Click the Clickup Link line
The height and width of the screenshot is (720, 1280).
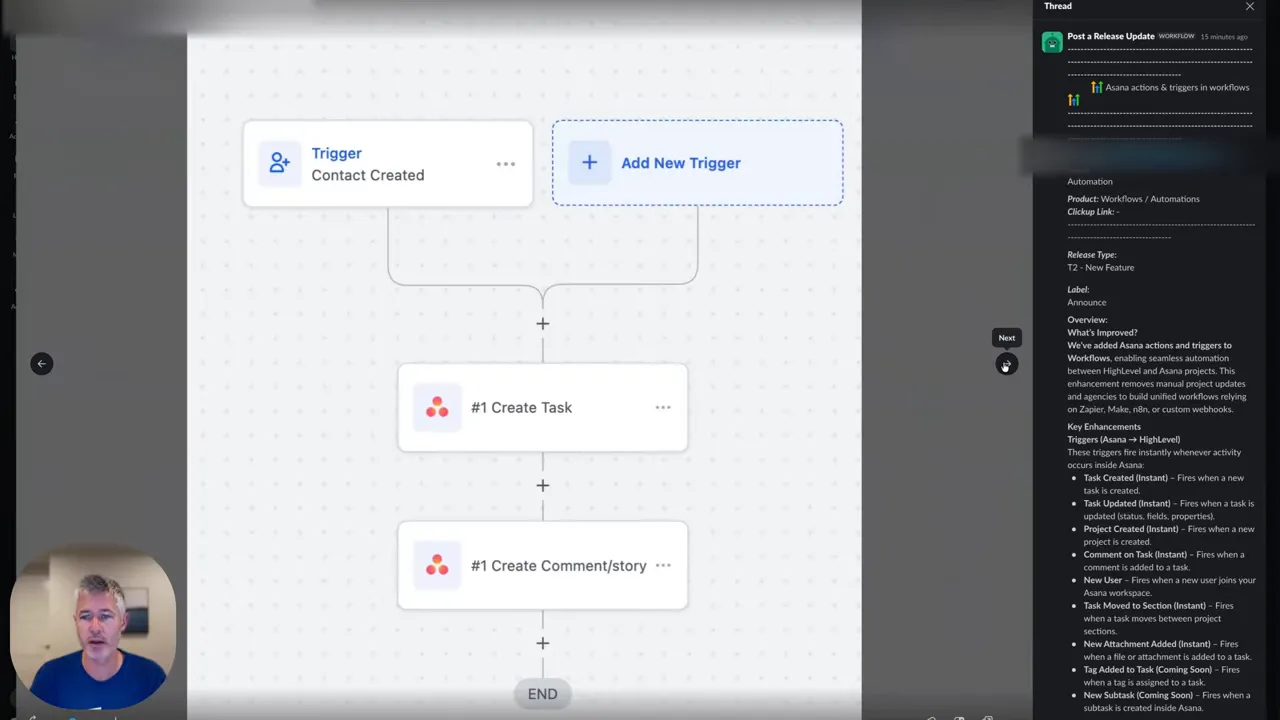pos(1093,212)
